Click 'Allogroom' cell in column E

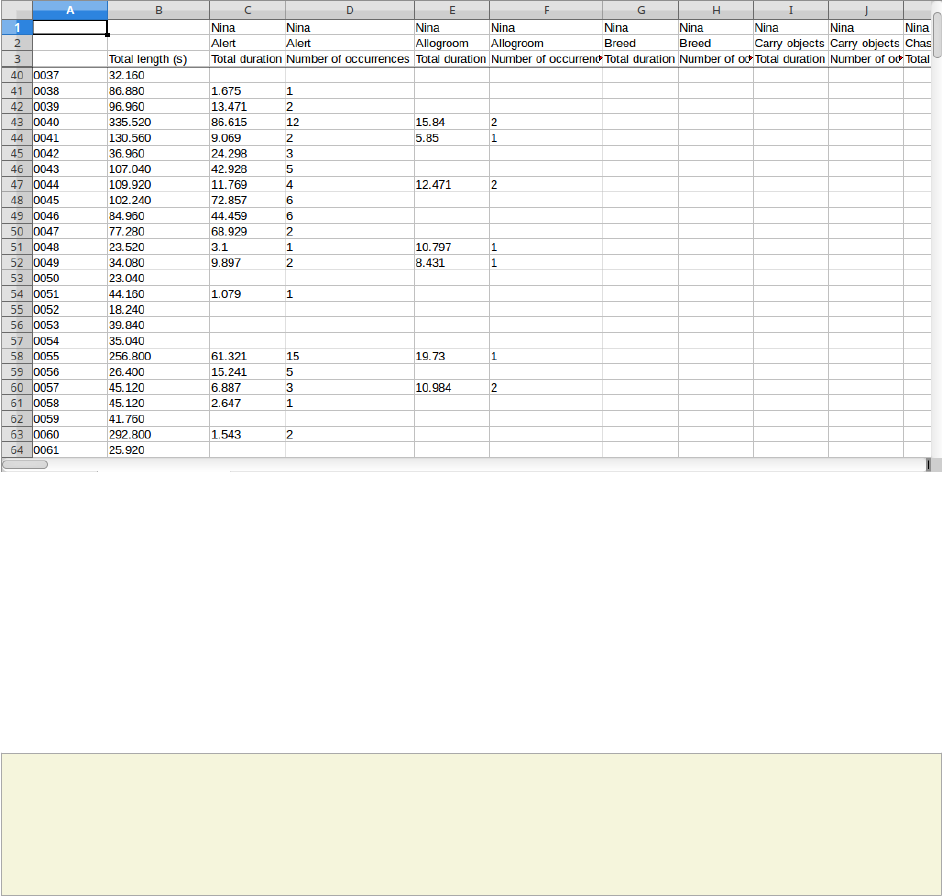point(452,43)
